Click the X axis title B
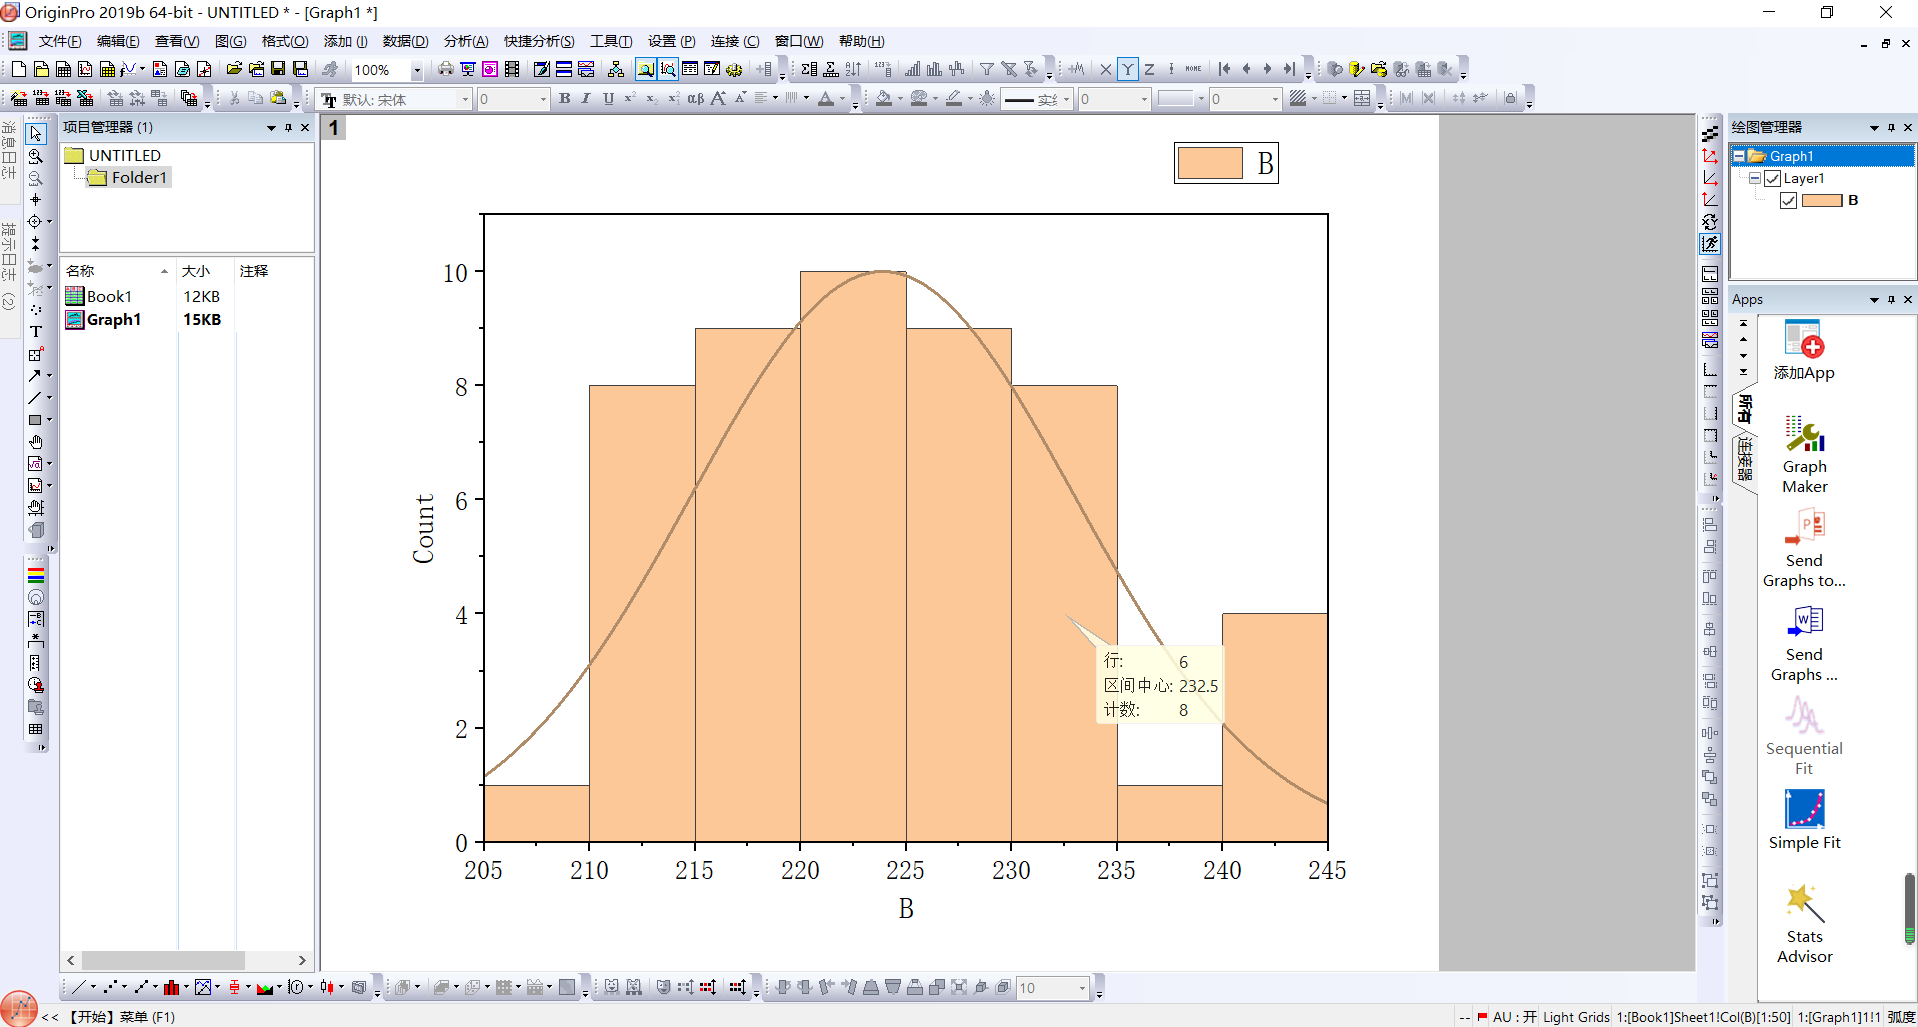 click(x=906, y=908)
